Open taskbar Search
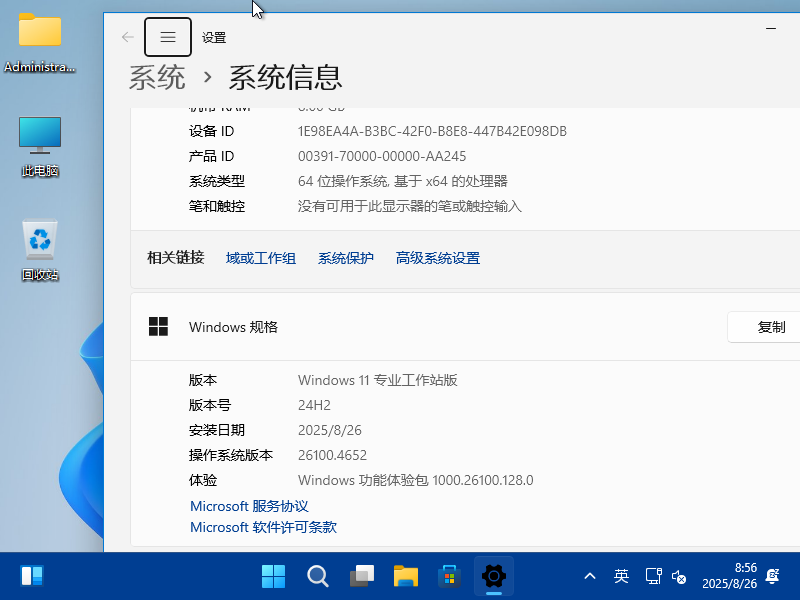Viewport: 800px width, 600px height. [317, 576]
